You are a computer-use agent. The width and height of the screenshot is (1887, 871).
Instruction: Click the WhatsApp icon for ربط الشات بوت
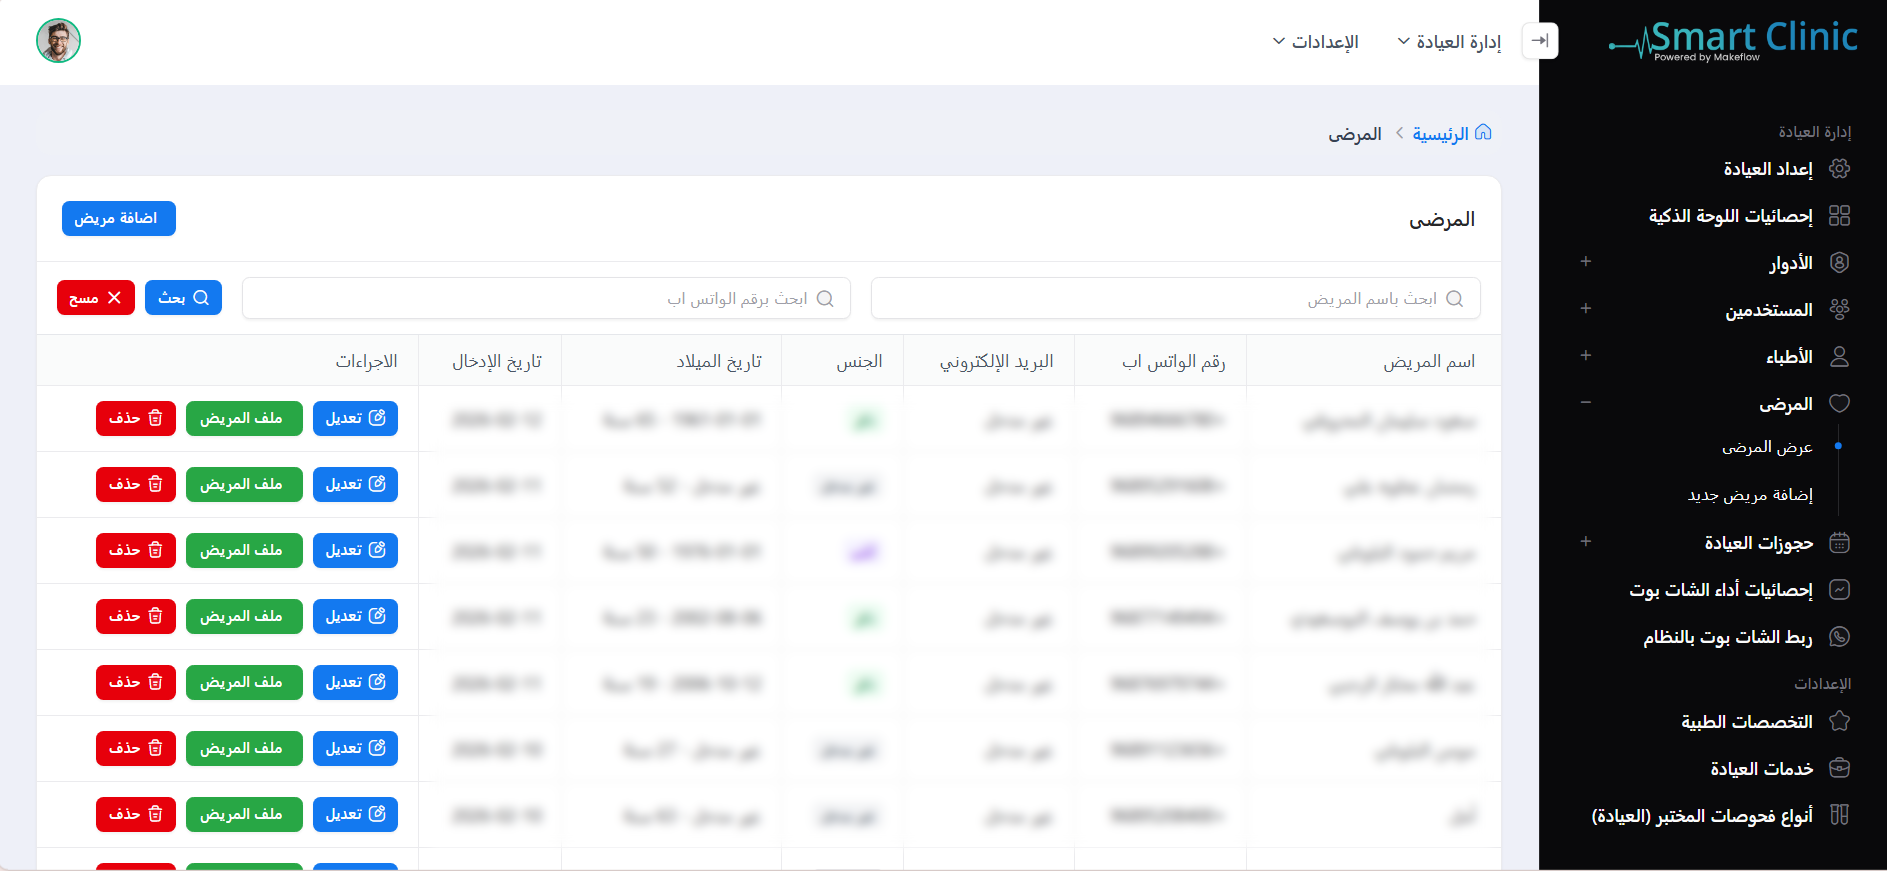[x=1839, y=637]
